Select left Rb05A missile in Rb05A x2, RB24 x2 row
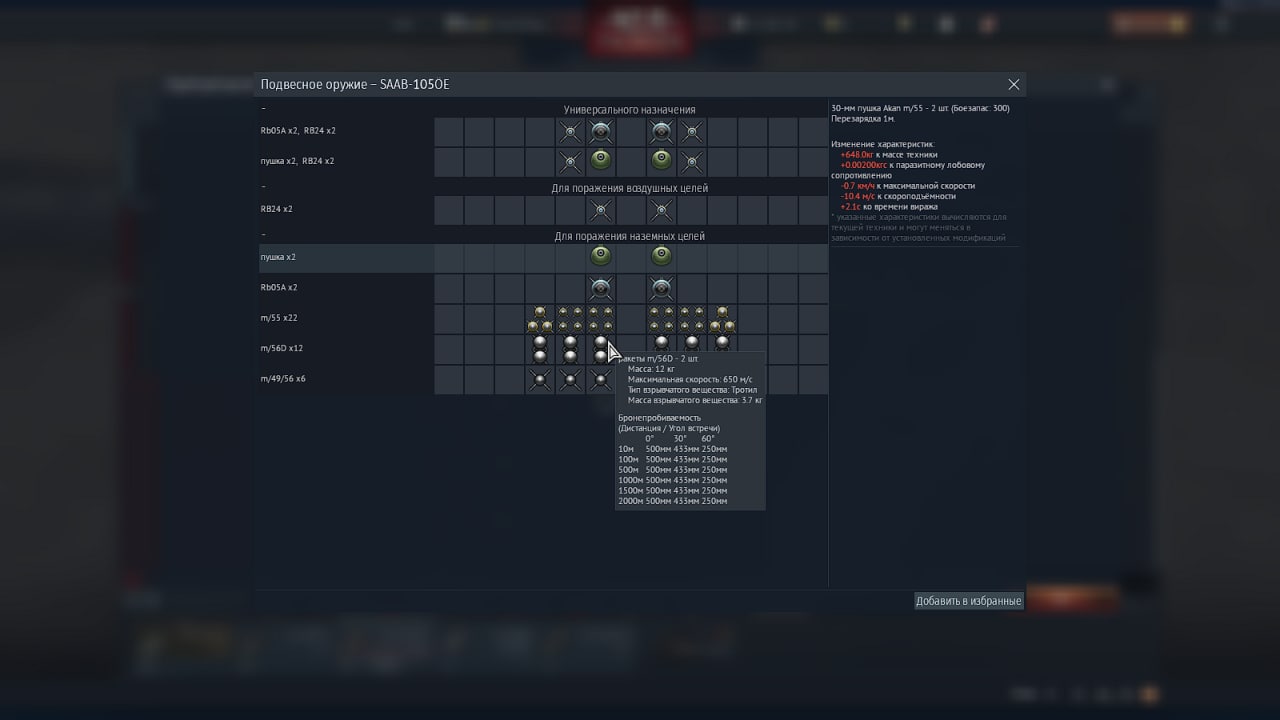1280x720 pixels. 601,131
